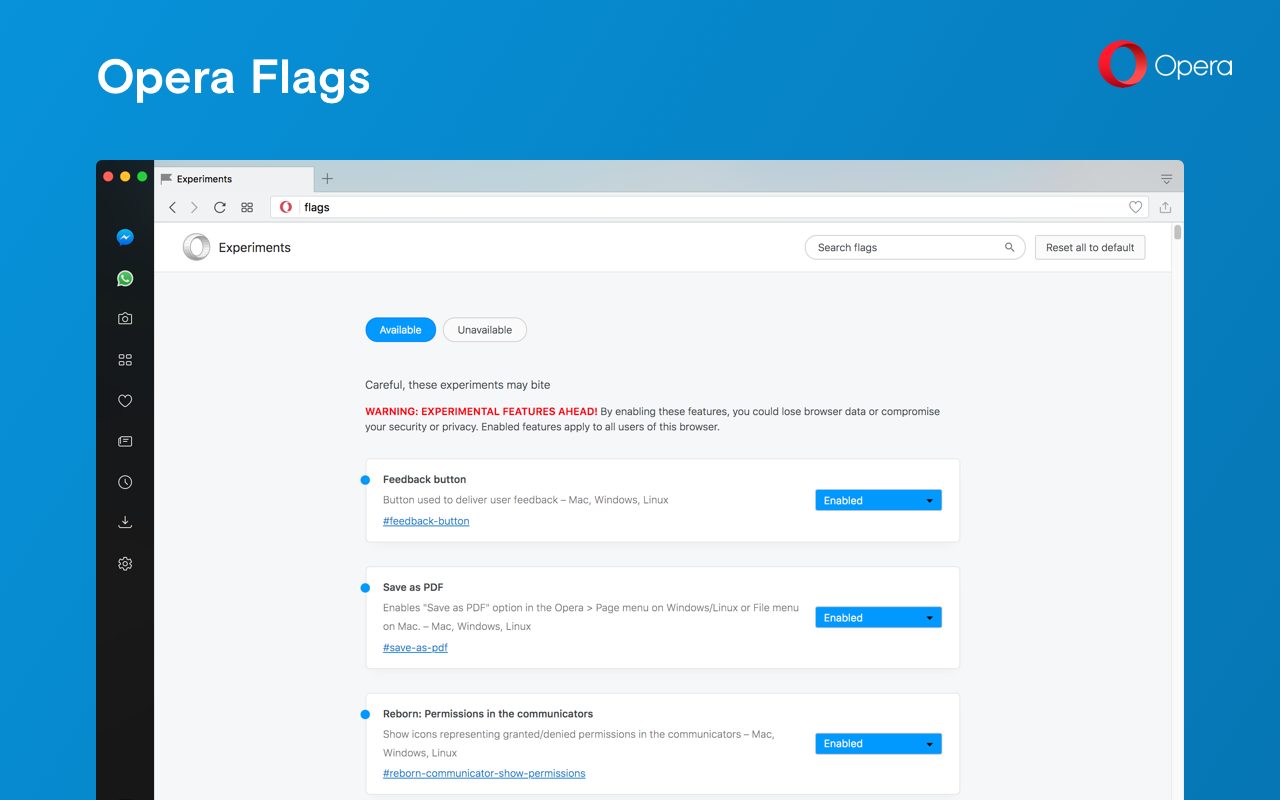Reload the Experiments page

(x=219, y=207)
